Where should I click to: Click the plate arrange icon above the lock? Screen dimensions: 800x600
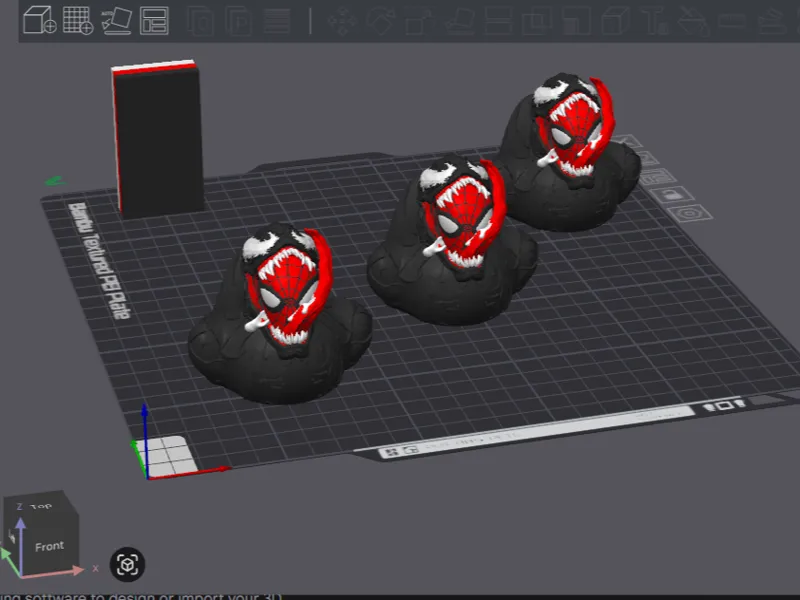(658, 177)
